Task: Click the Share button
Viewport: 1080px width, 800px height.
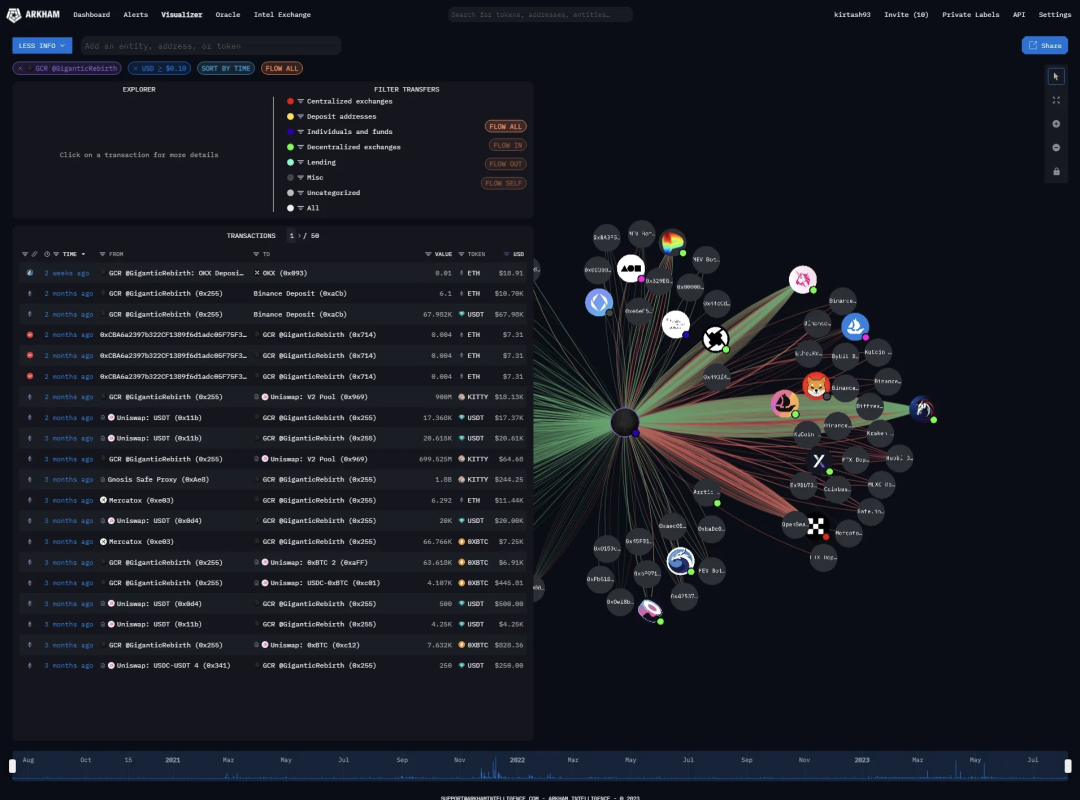Action: tap(1044, 45)
